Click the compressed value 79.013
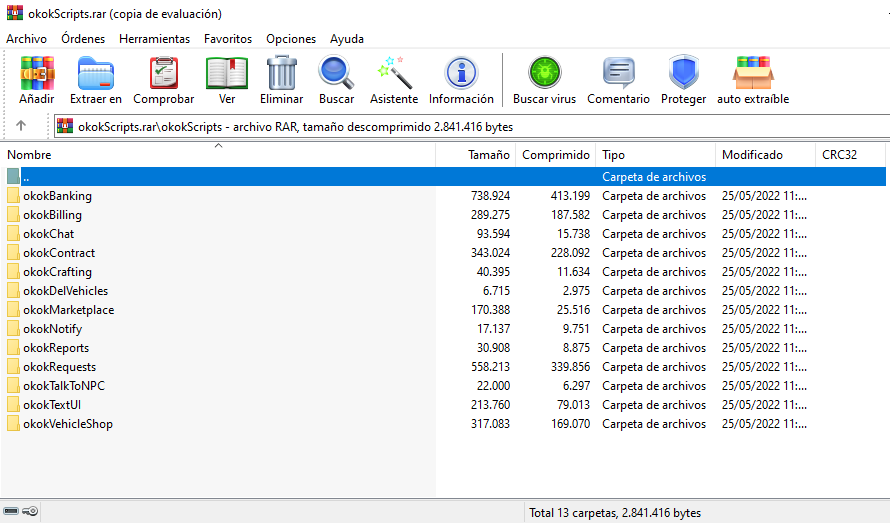890x523 pixels. [573, 405]
